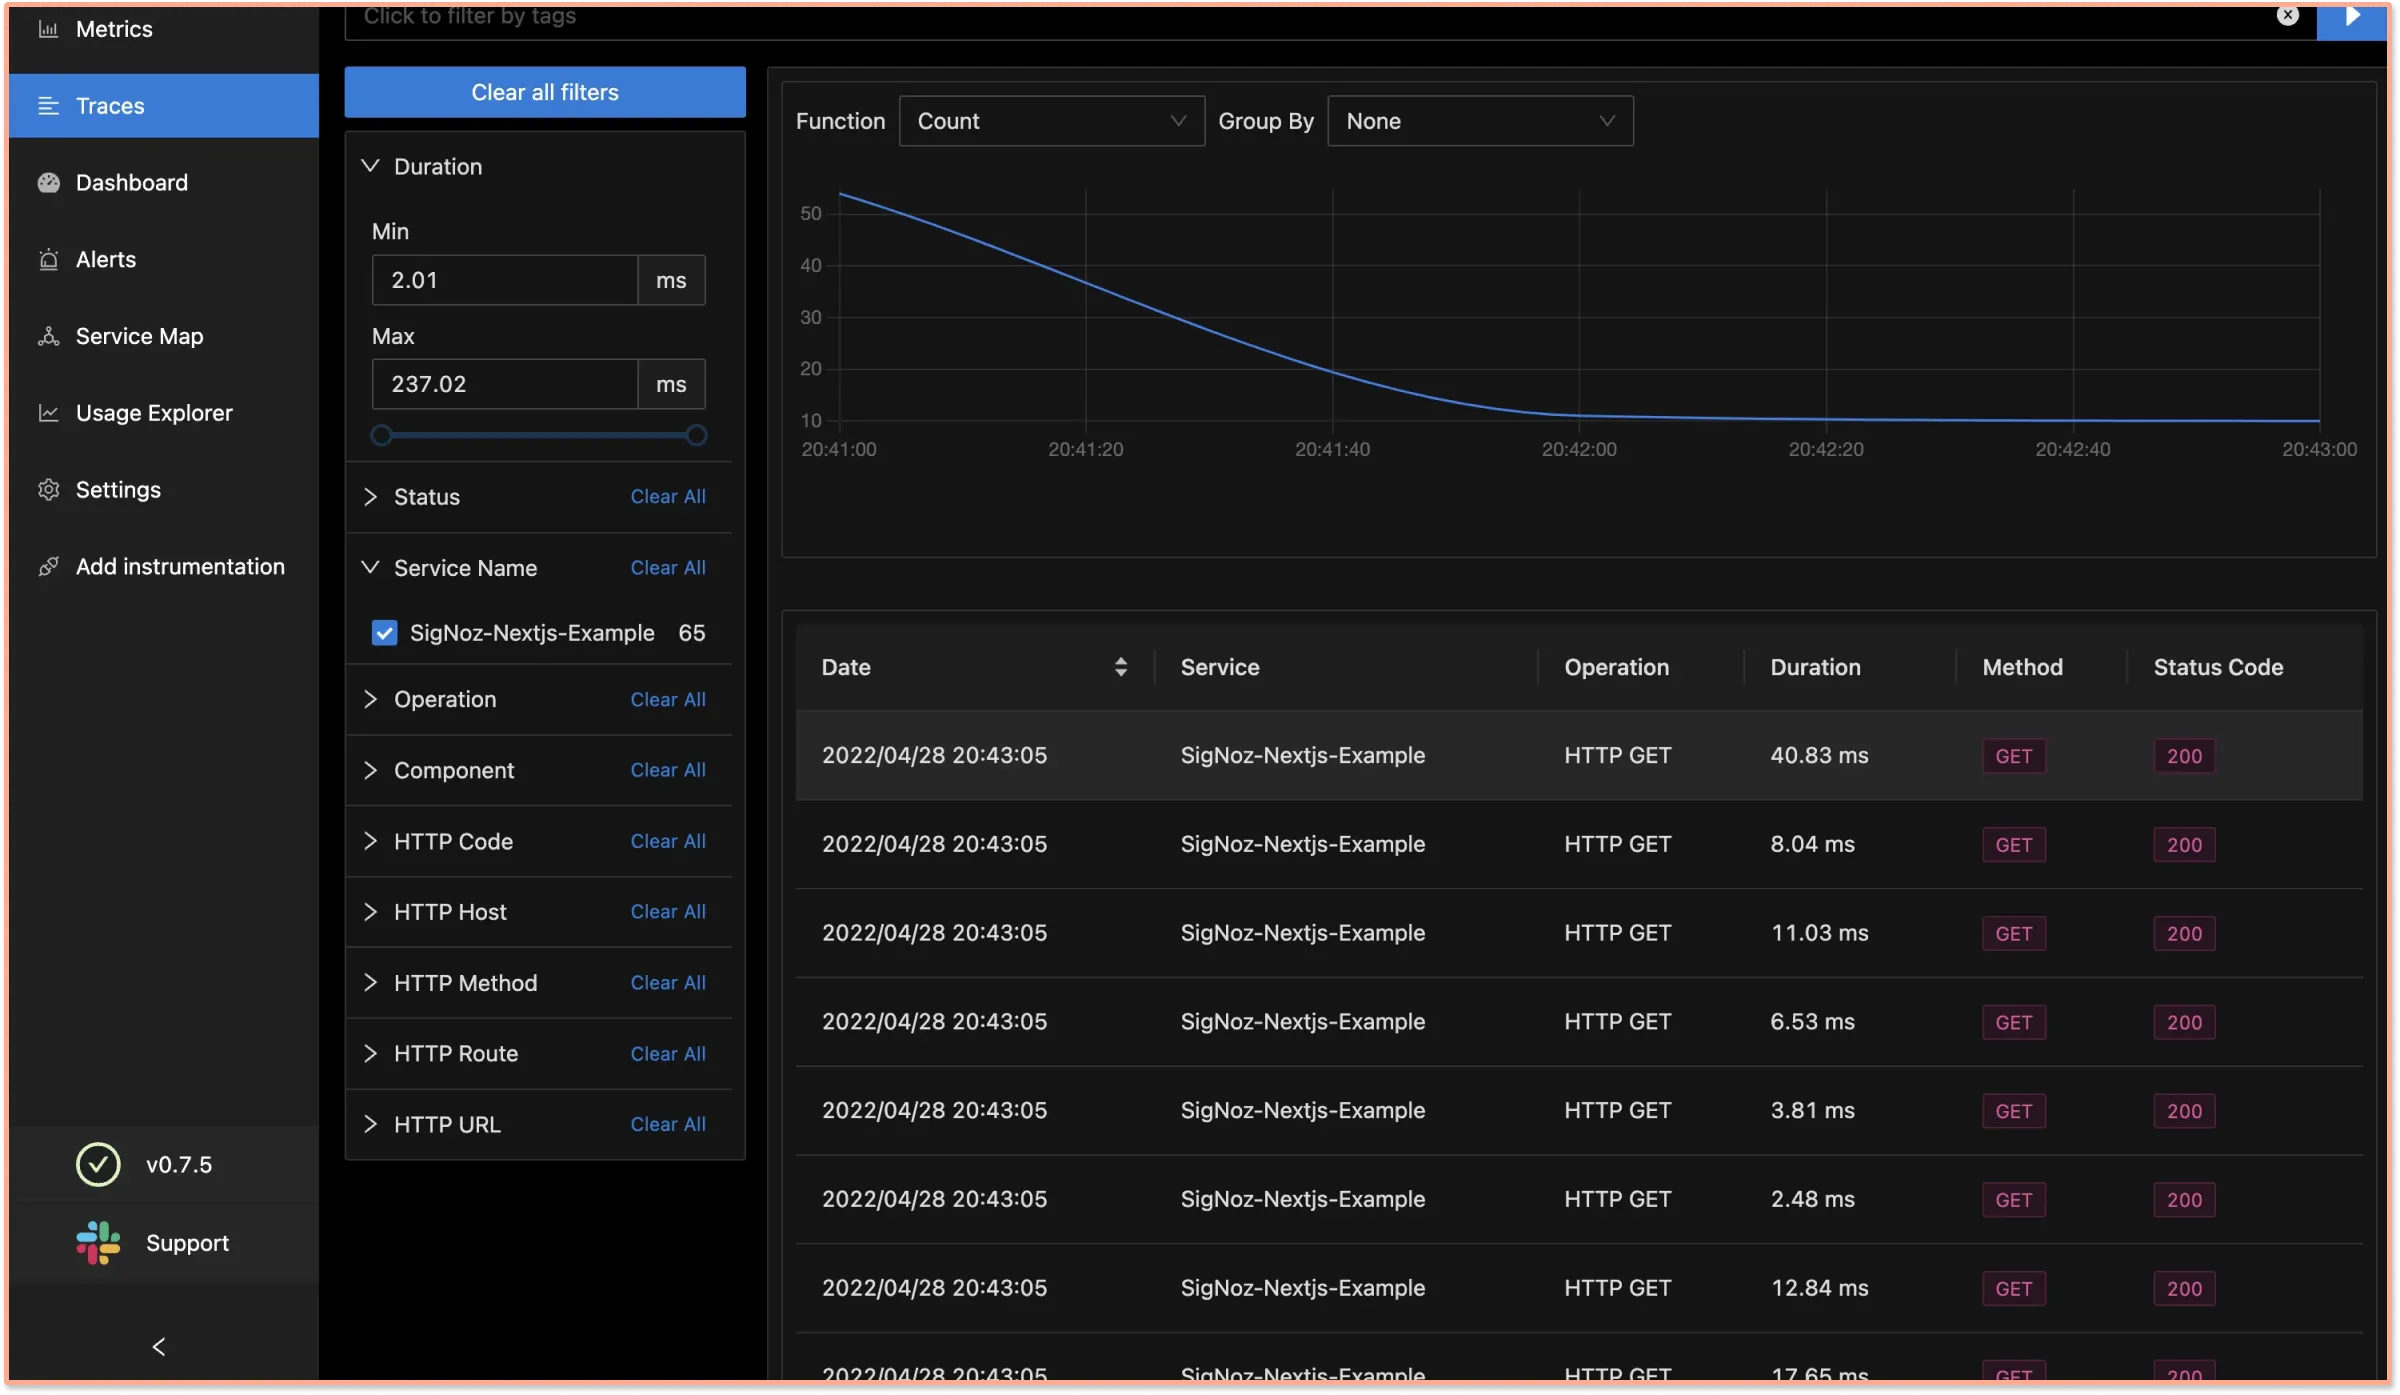Image resolution: width=2400 pixels, height=1395 pixels.
Task: Click the Settings gear icon
Action: 48,490
